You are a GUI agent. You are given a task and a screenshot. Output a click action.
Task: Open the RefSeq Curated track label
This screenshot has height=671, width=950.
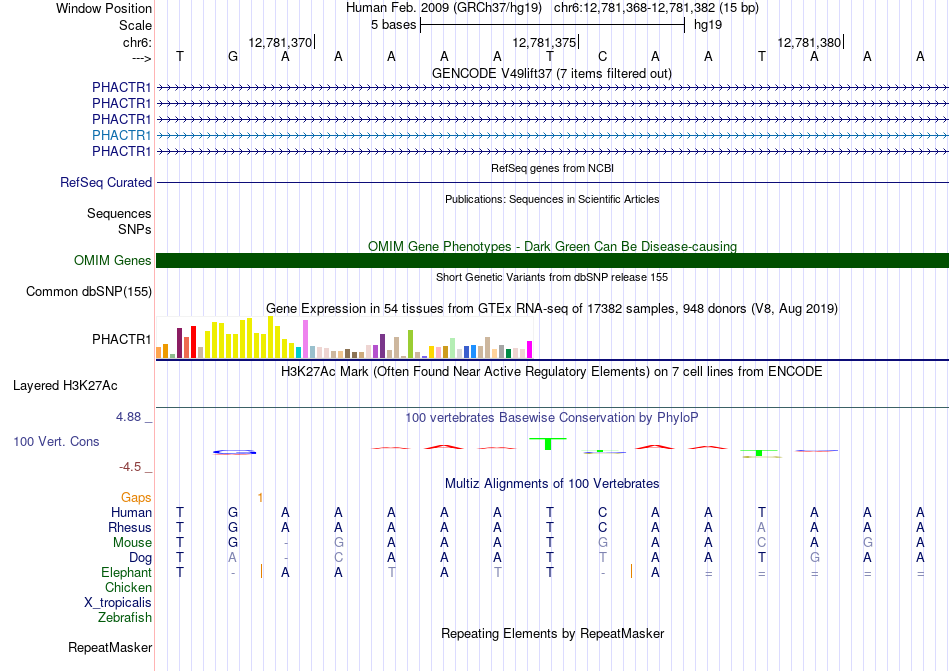click(x=106, y=182)
